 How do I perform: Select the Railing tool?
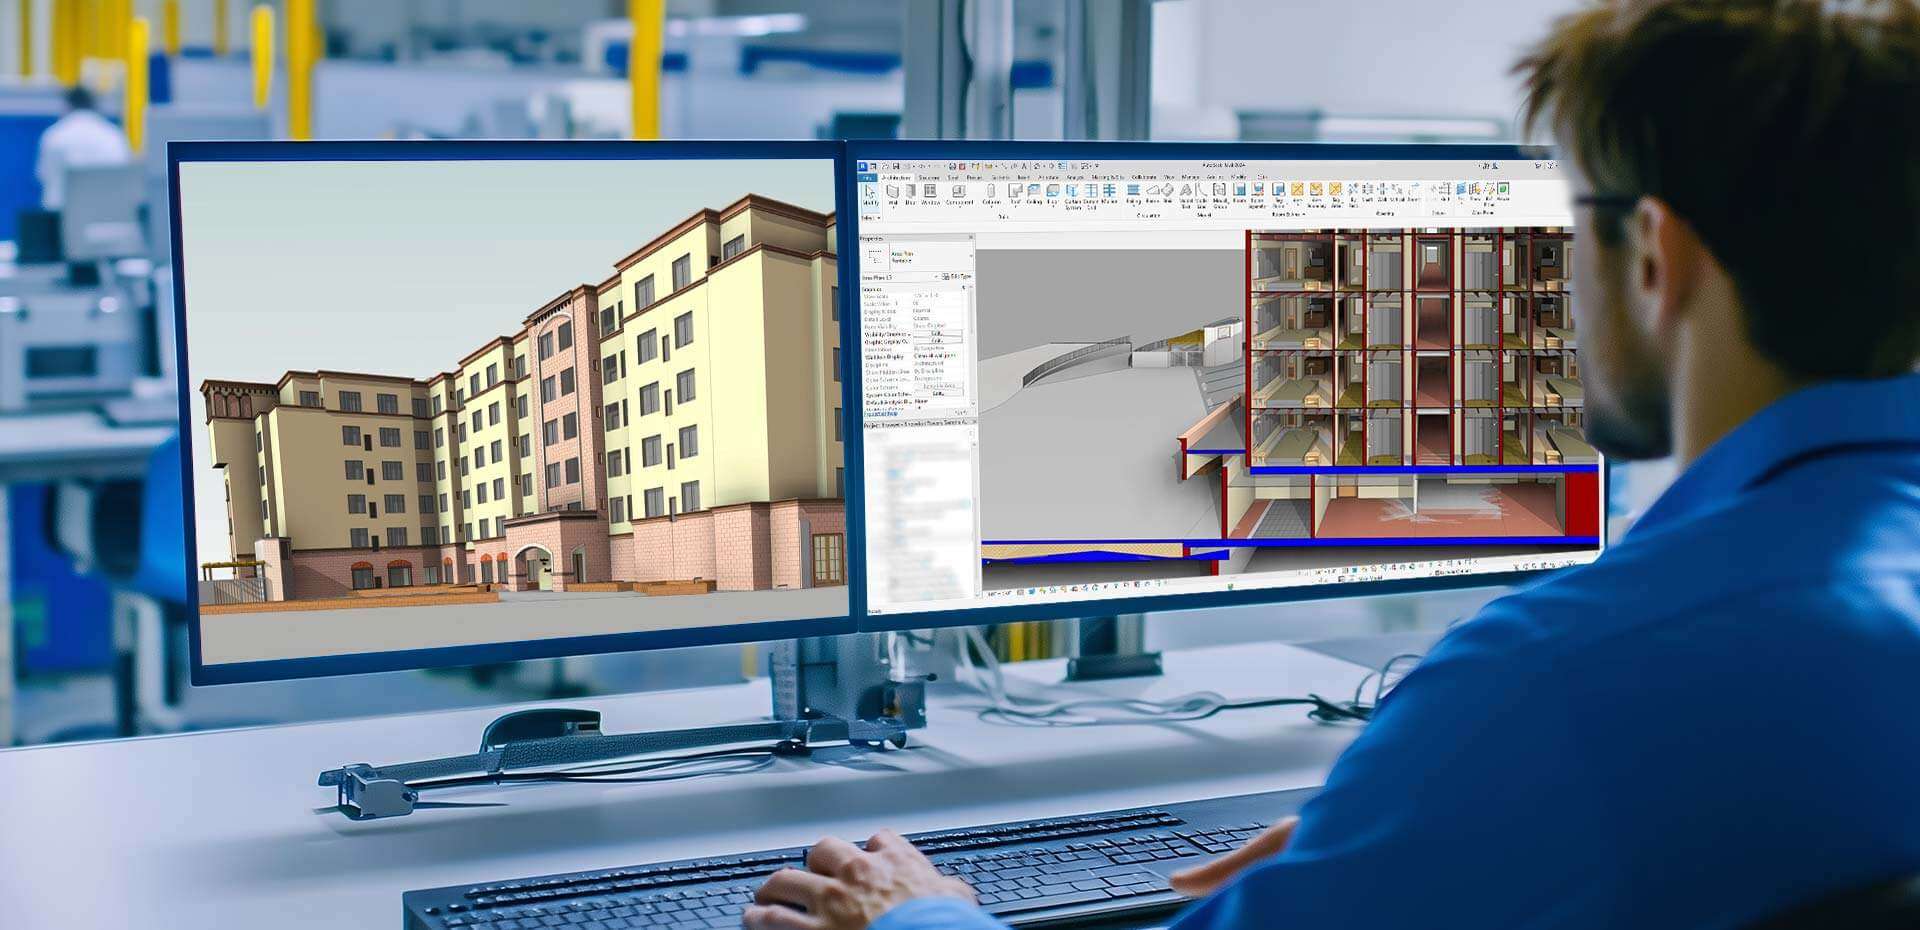[x=1133, y=195]
